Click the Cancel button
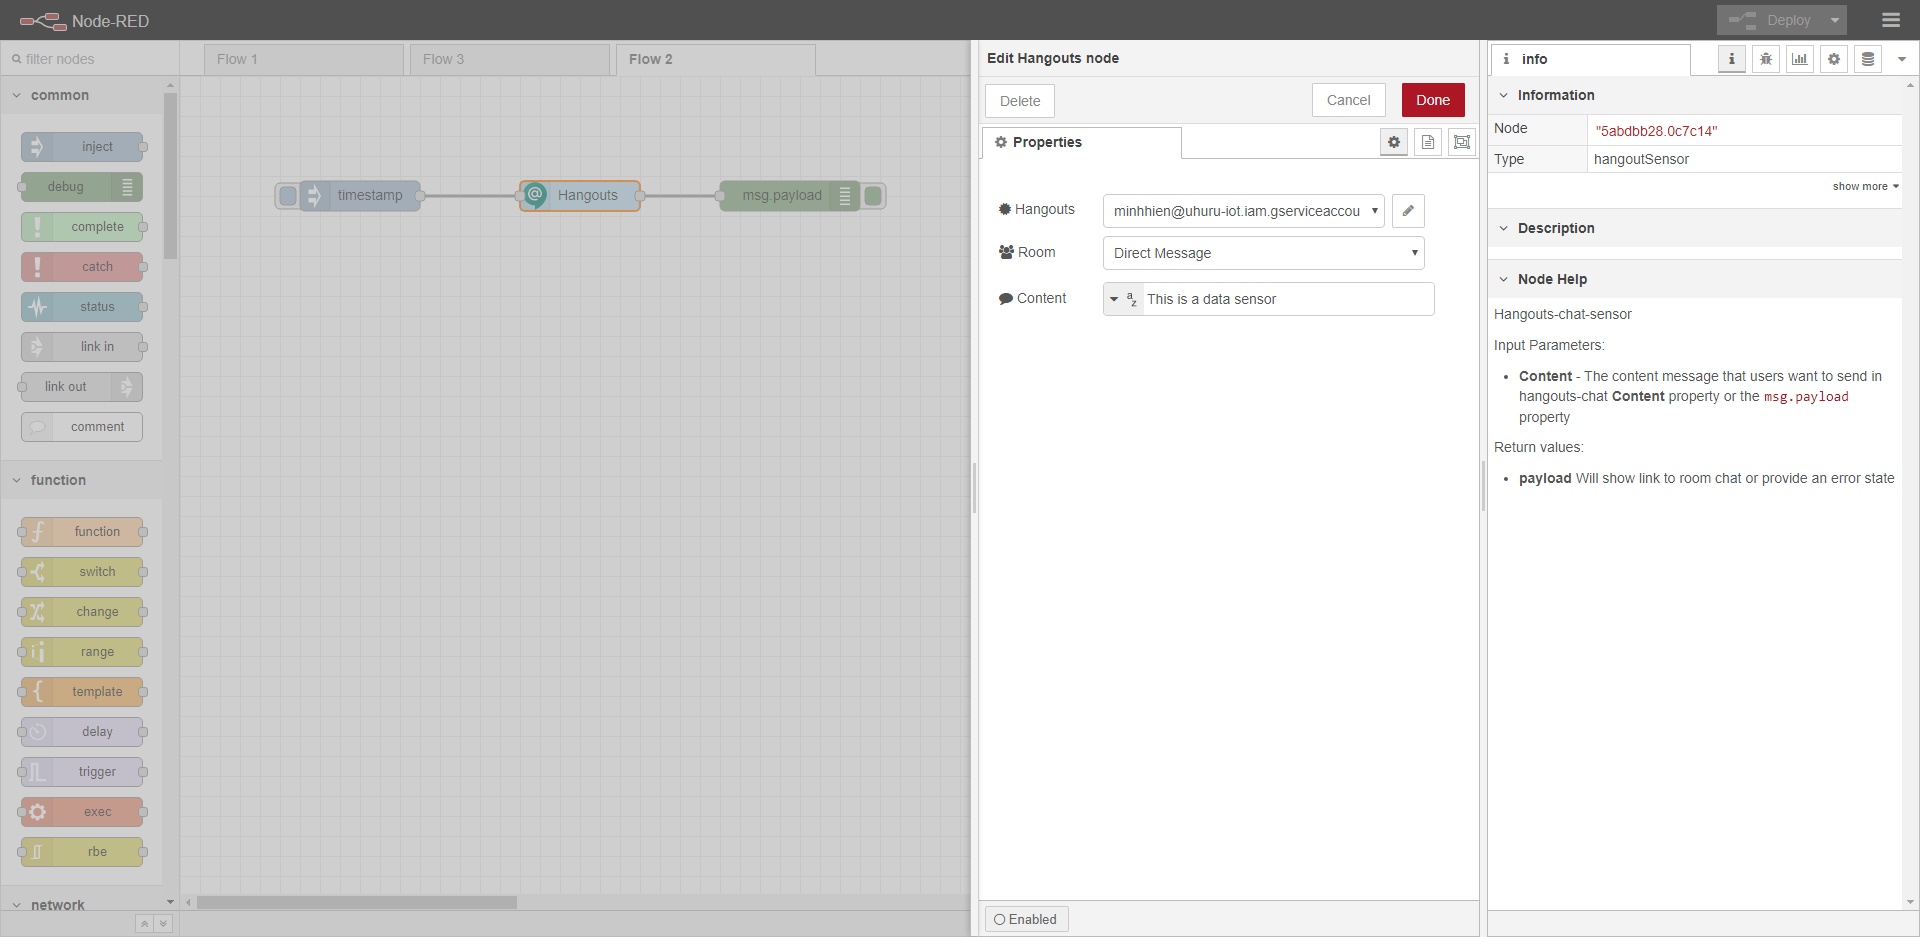The width and height of the screenshot is (1920, 937). [x=1348, y=100]
